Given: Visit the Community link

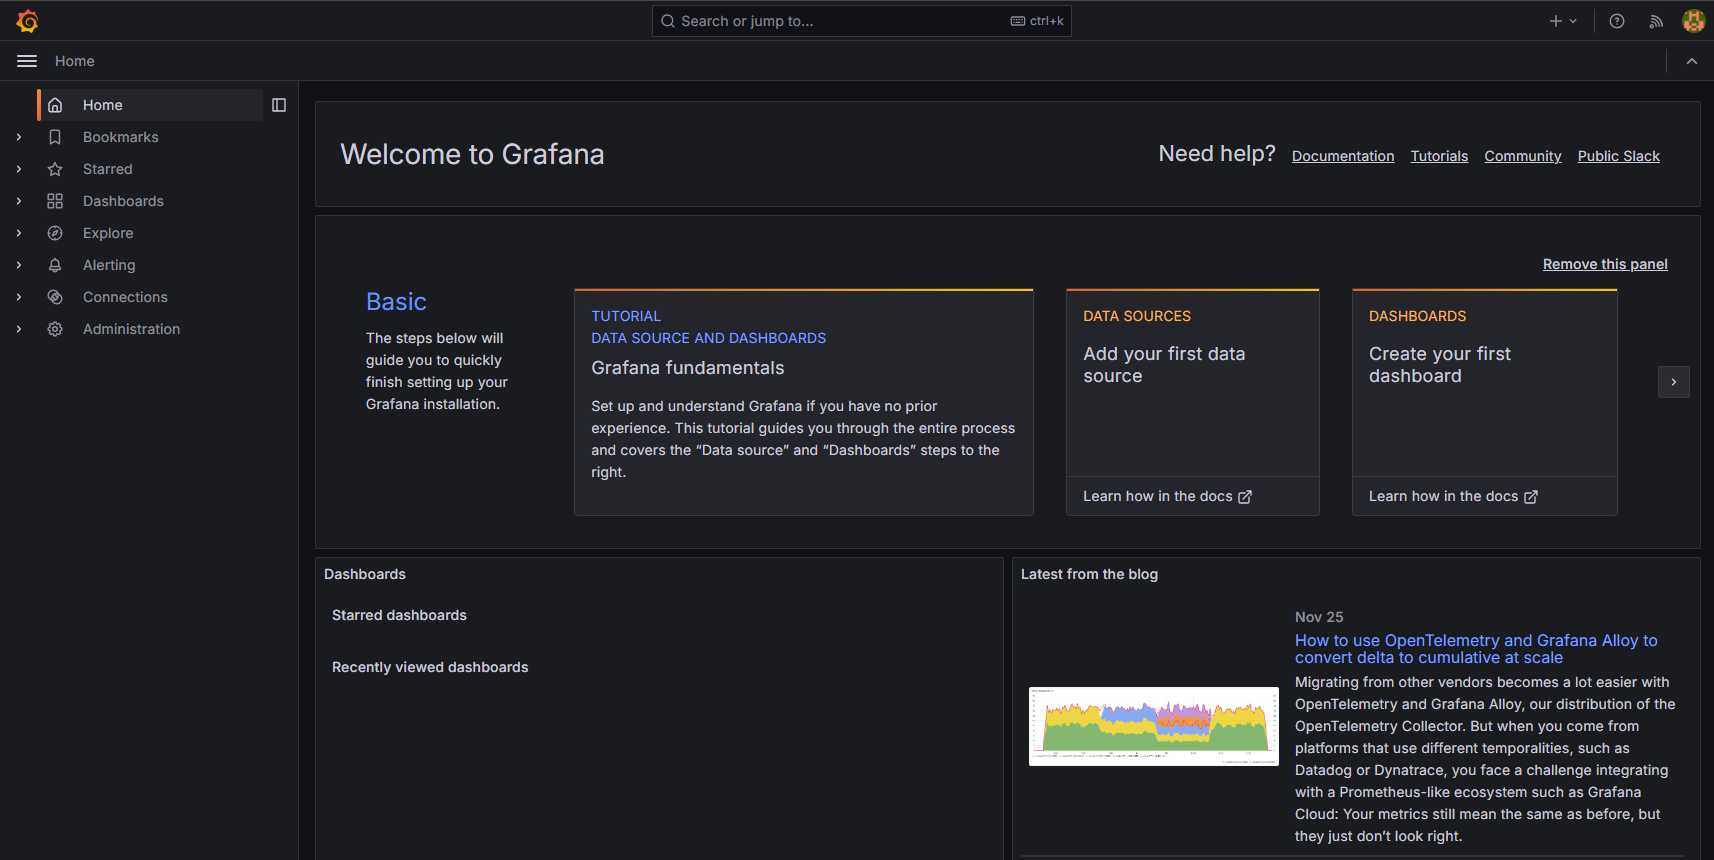Looking at the screenshot, I should pos(1522,156).
